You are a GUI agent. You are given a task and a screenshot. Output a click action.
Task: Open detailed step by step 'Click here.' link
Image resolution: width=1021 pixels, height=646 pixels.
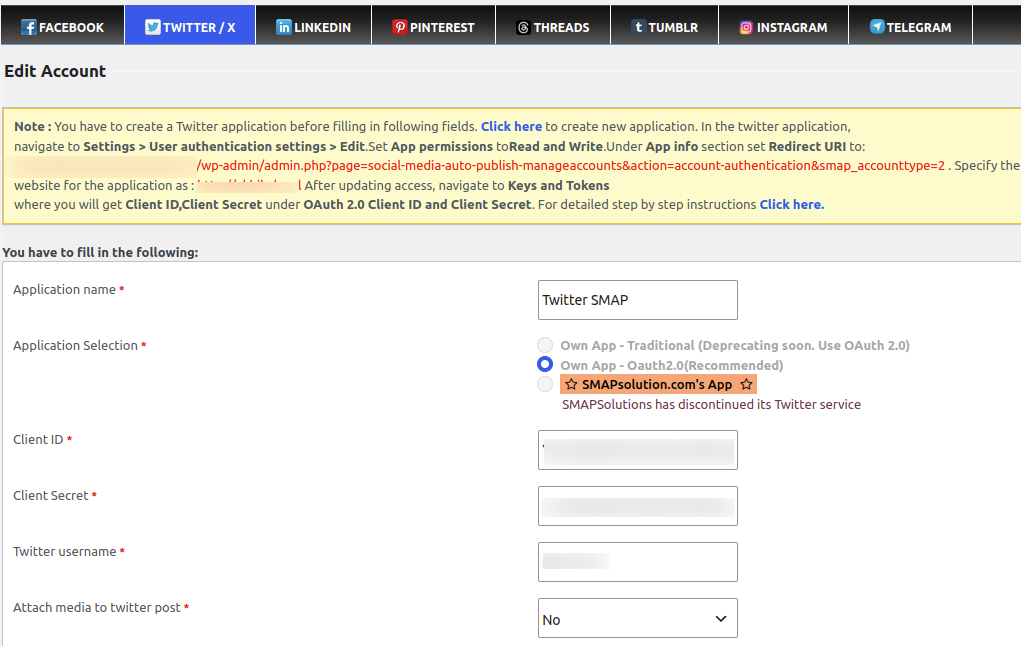(792, 204)
